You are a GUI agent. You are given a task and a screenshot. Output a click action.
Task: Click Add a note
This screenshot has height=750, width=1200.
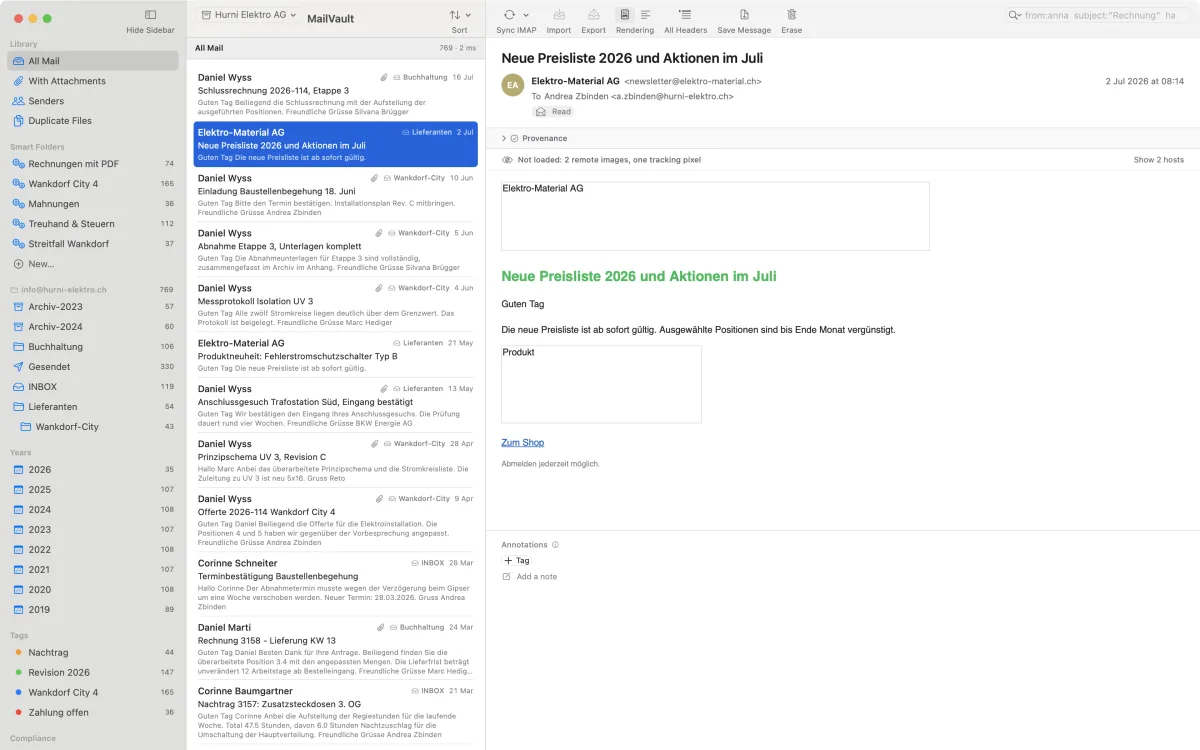point(530,577)
